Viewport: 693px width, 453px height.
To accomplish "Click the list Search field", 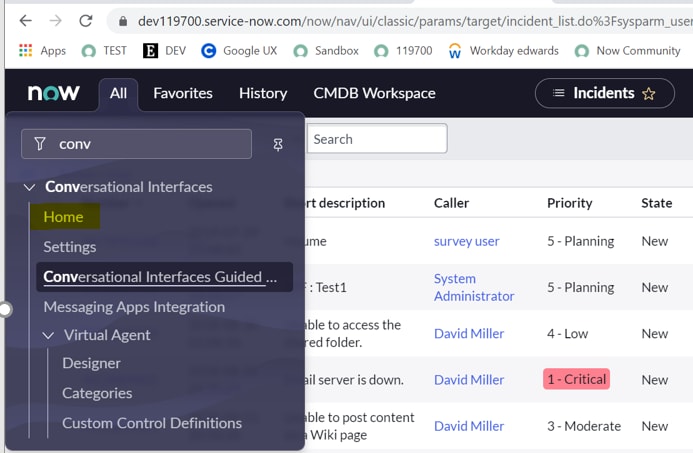I will coord(376,139).
